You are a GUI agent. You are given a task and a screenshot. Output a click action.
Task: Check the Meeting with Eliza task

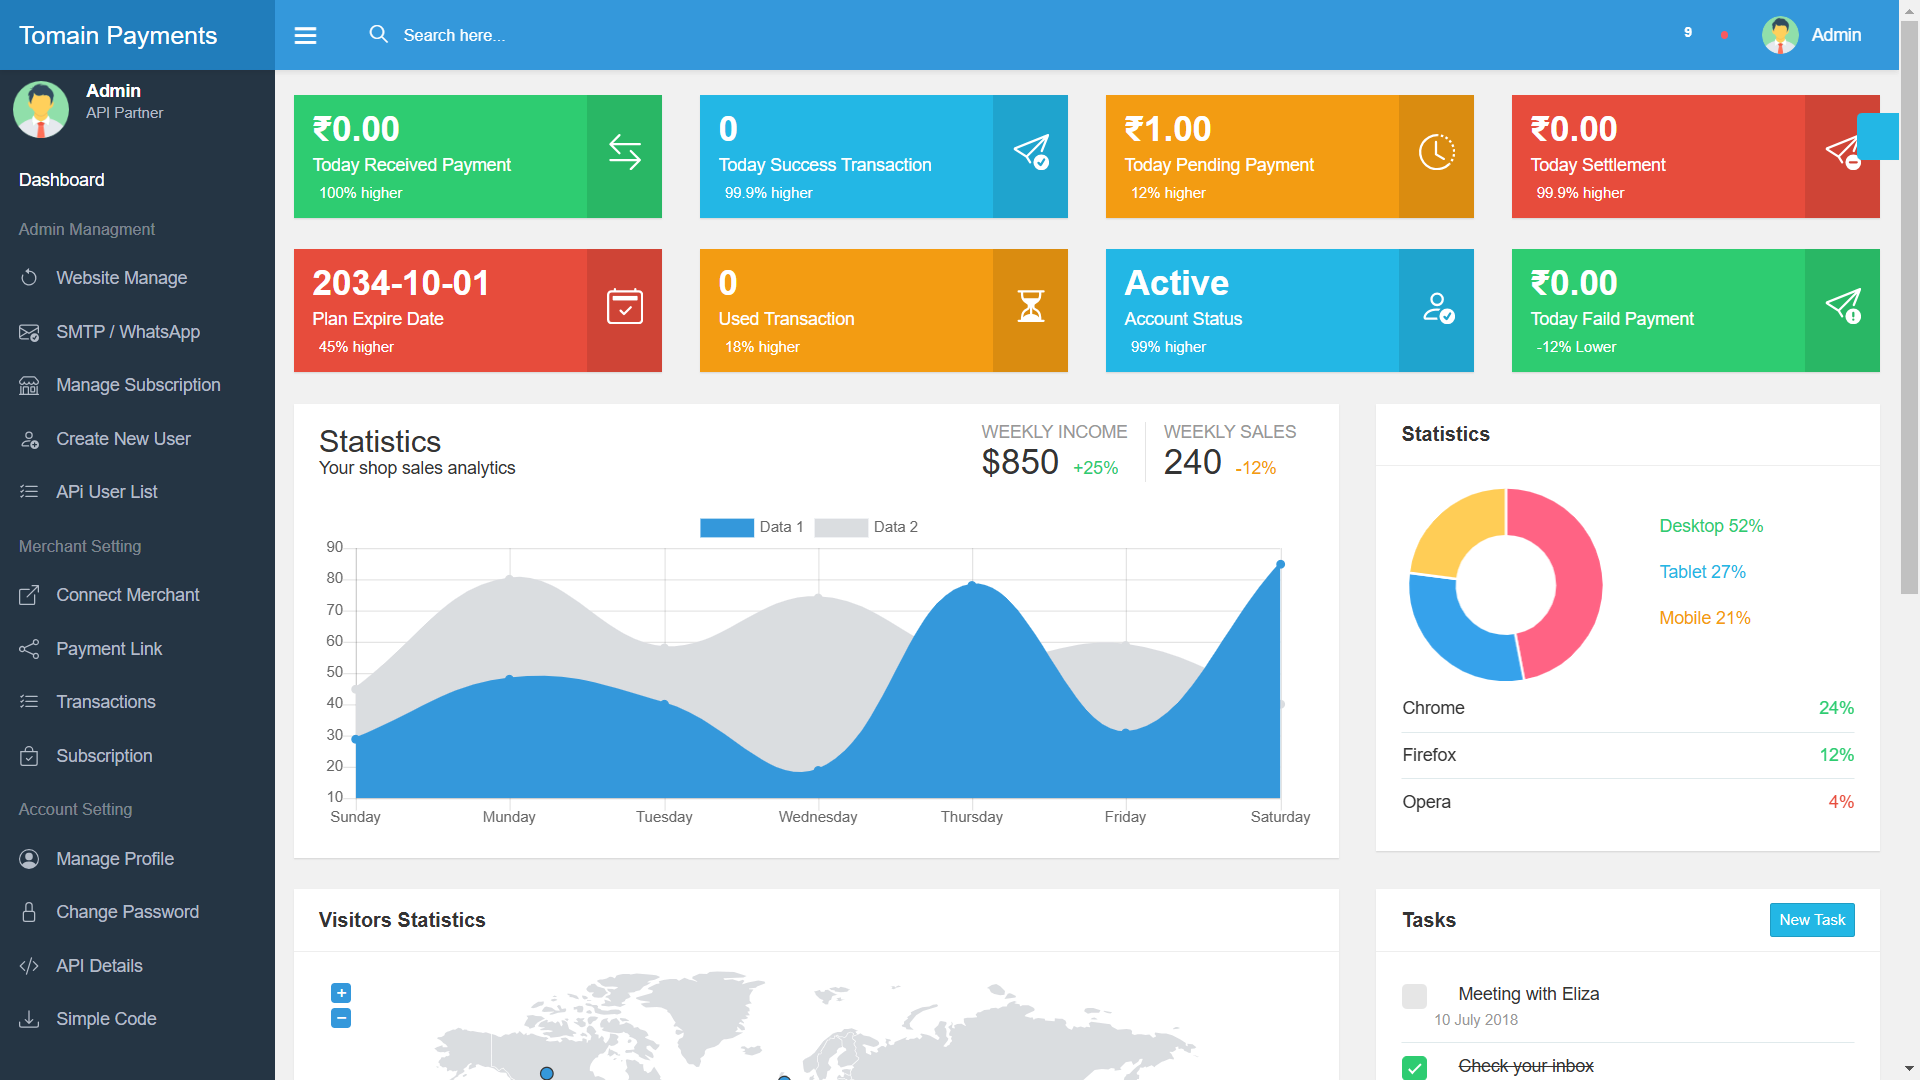pyautogui.click(x=1414, y=996)
